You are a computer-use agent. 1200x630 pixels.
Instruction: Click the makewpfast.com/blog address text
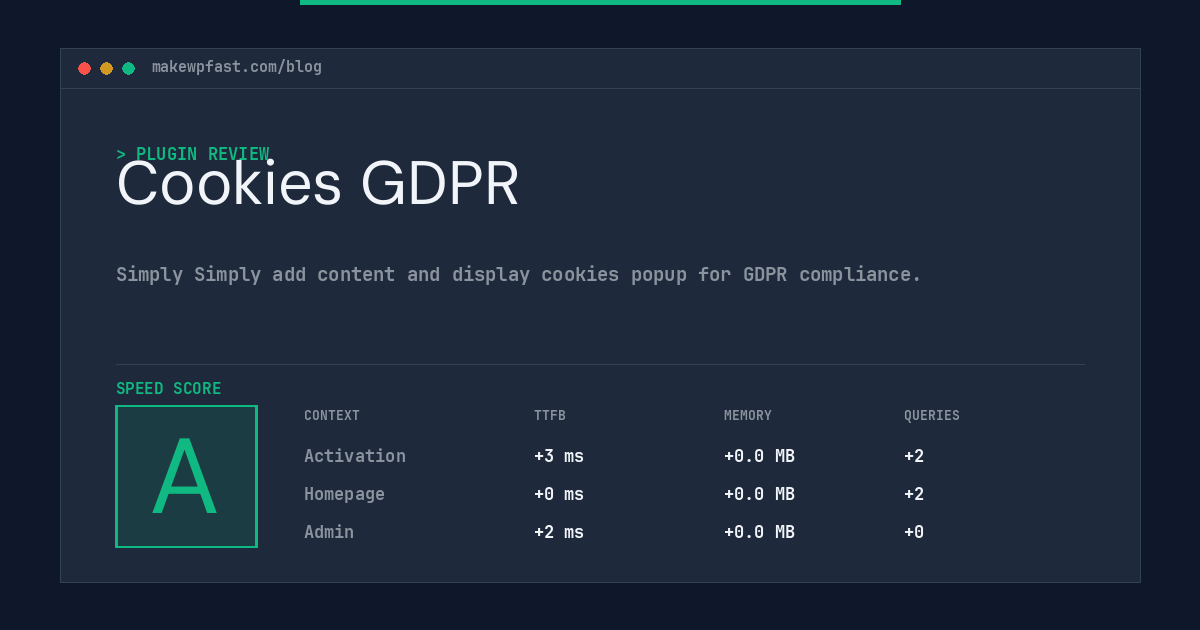coord(237,67)
